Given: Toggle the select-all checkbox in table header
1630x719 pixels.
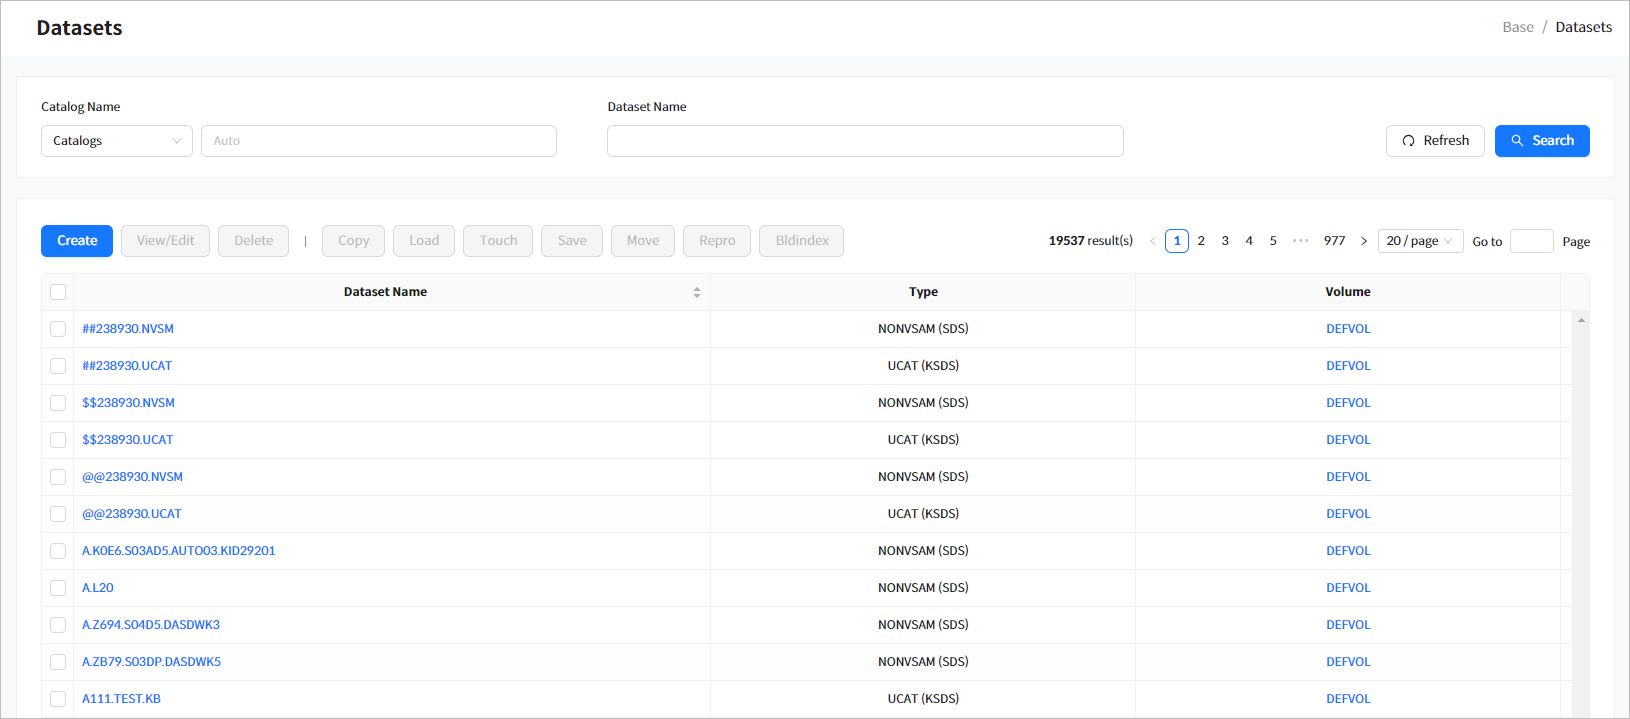Looking at the screenshot, I should tap(58, 292).
